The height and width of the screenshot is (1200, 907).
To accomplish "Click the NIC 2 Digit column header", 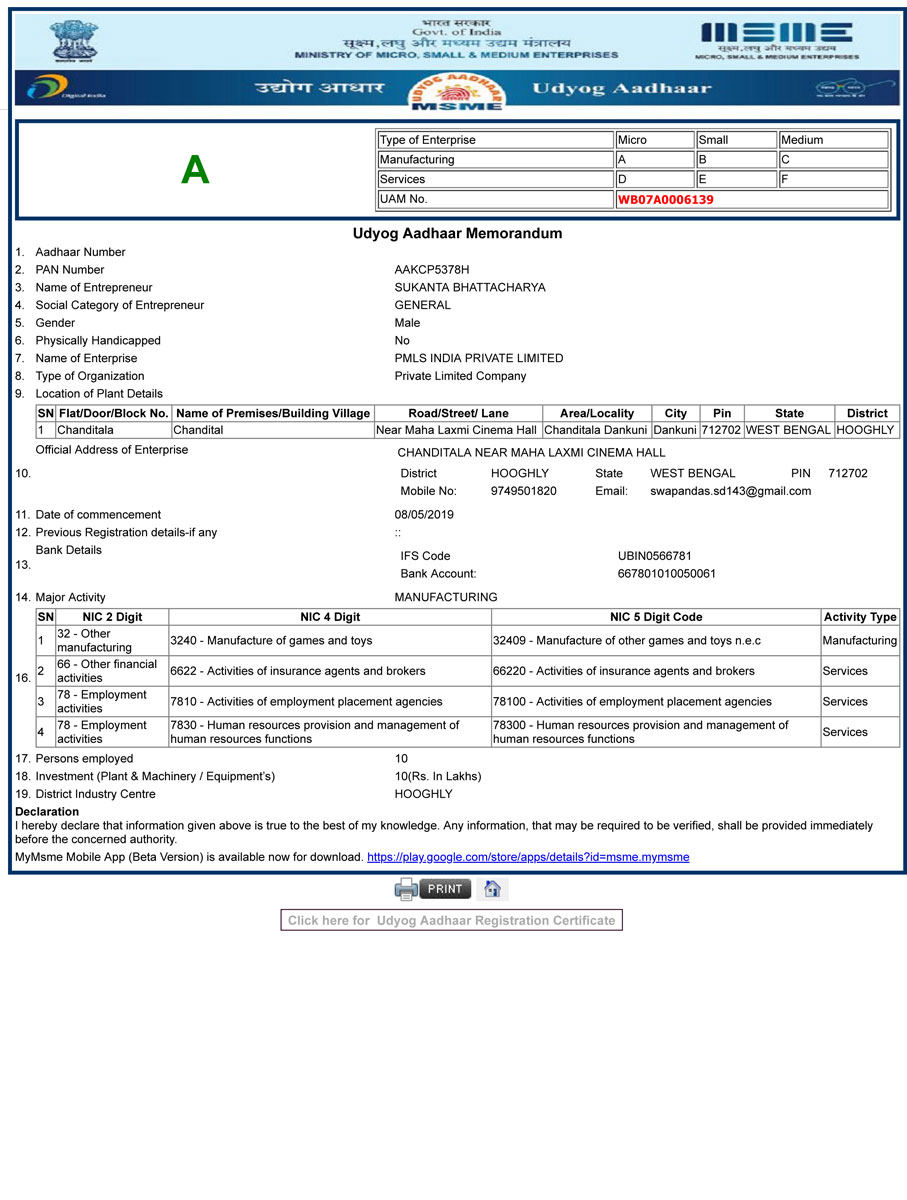I will (112, 617).
